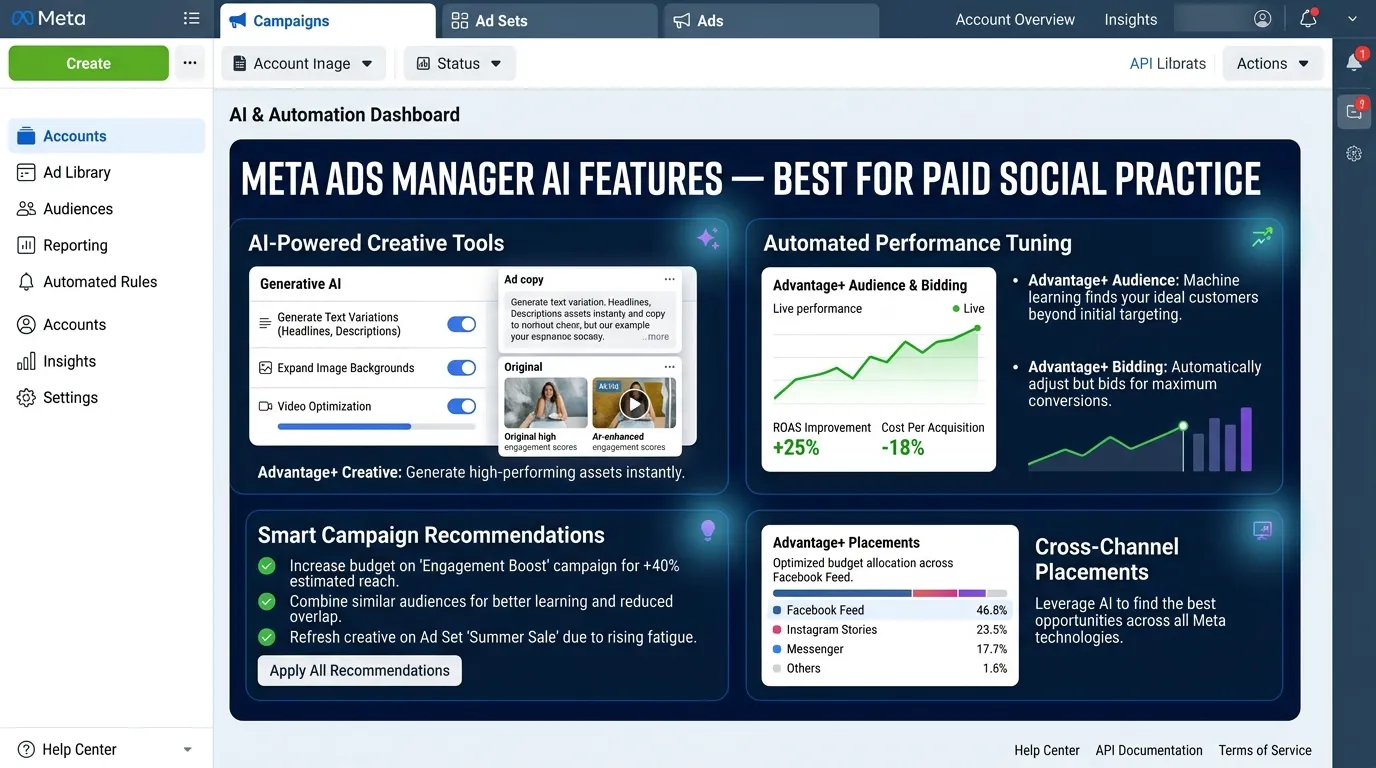Click the right rail bell icon
The image size is (1376, 768).
coord(1354,62)
